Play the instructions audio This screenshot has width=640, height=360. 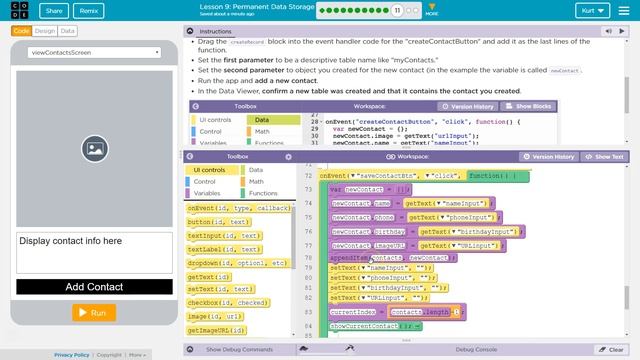(622, 31)
